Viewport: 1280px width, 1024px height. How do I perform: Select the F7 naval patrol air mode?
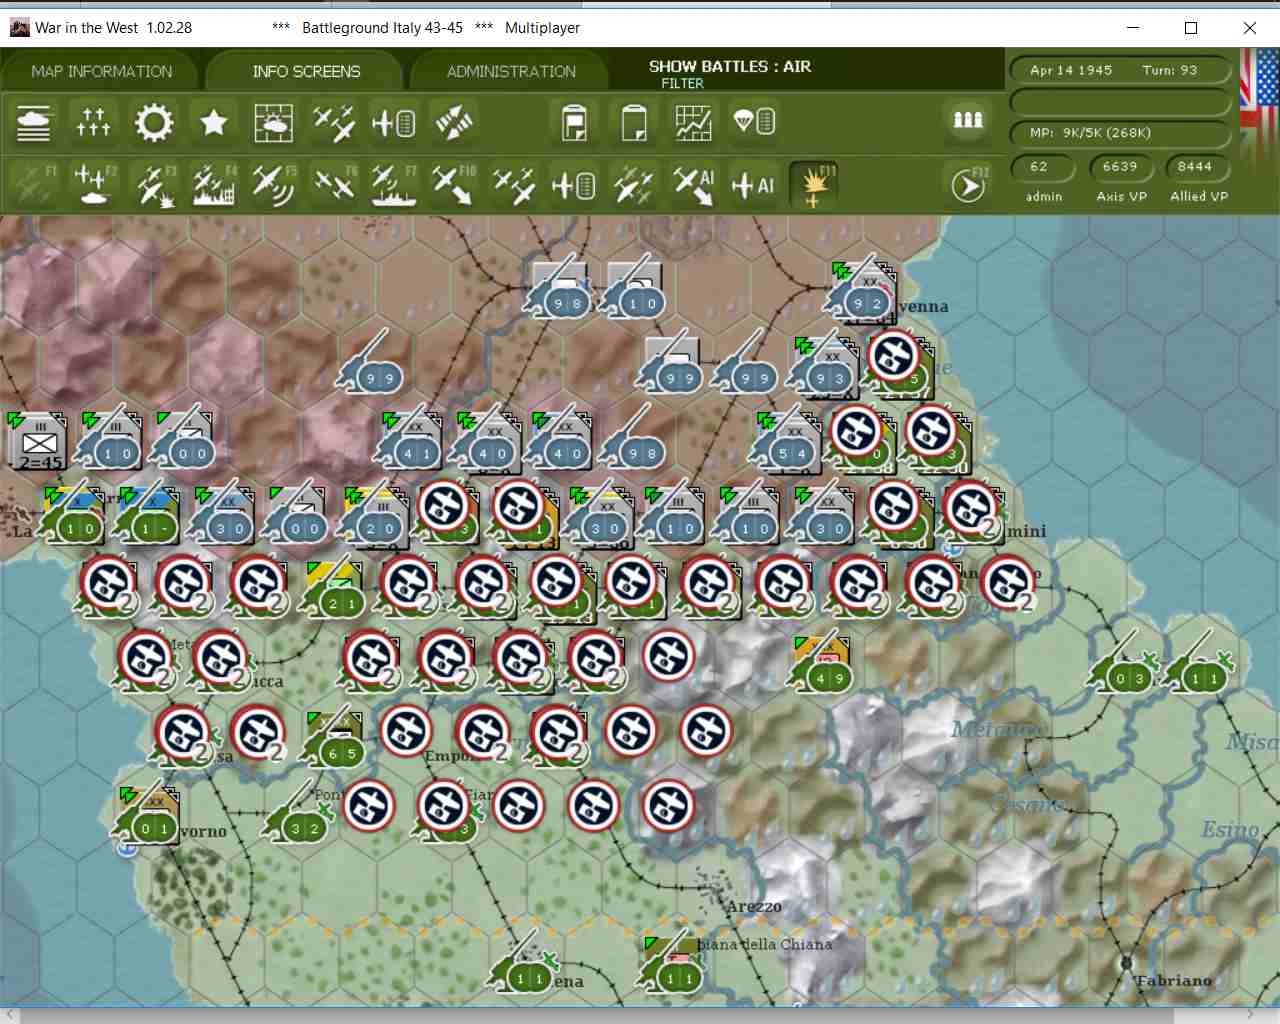pyautogui.click(x=394, y=185)
